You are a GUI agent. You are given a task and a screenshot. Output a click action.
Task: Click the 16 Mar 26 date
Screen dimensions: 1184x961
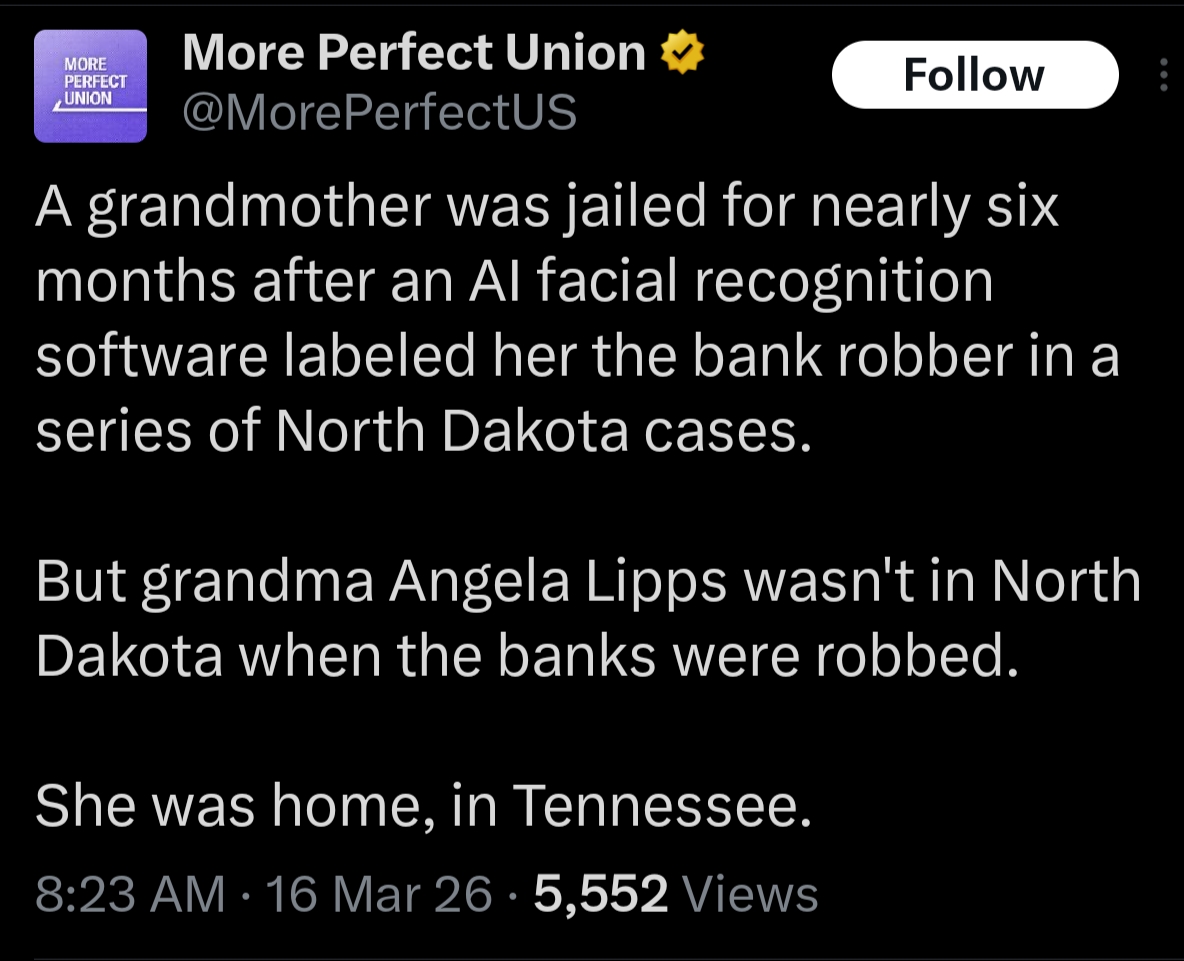[x=379, y=893]
